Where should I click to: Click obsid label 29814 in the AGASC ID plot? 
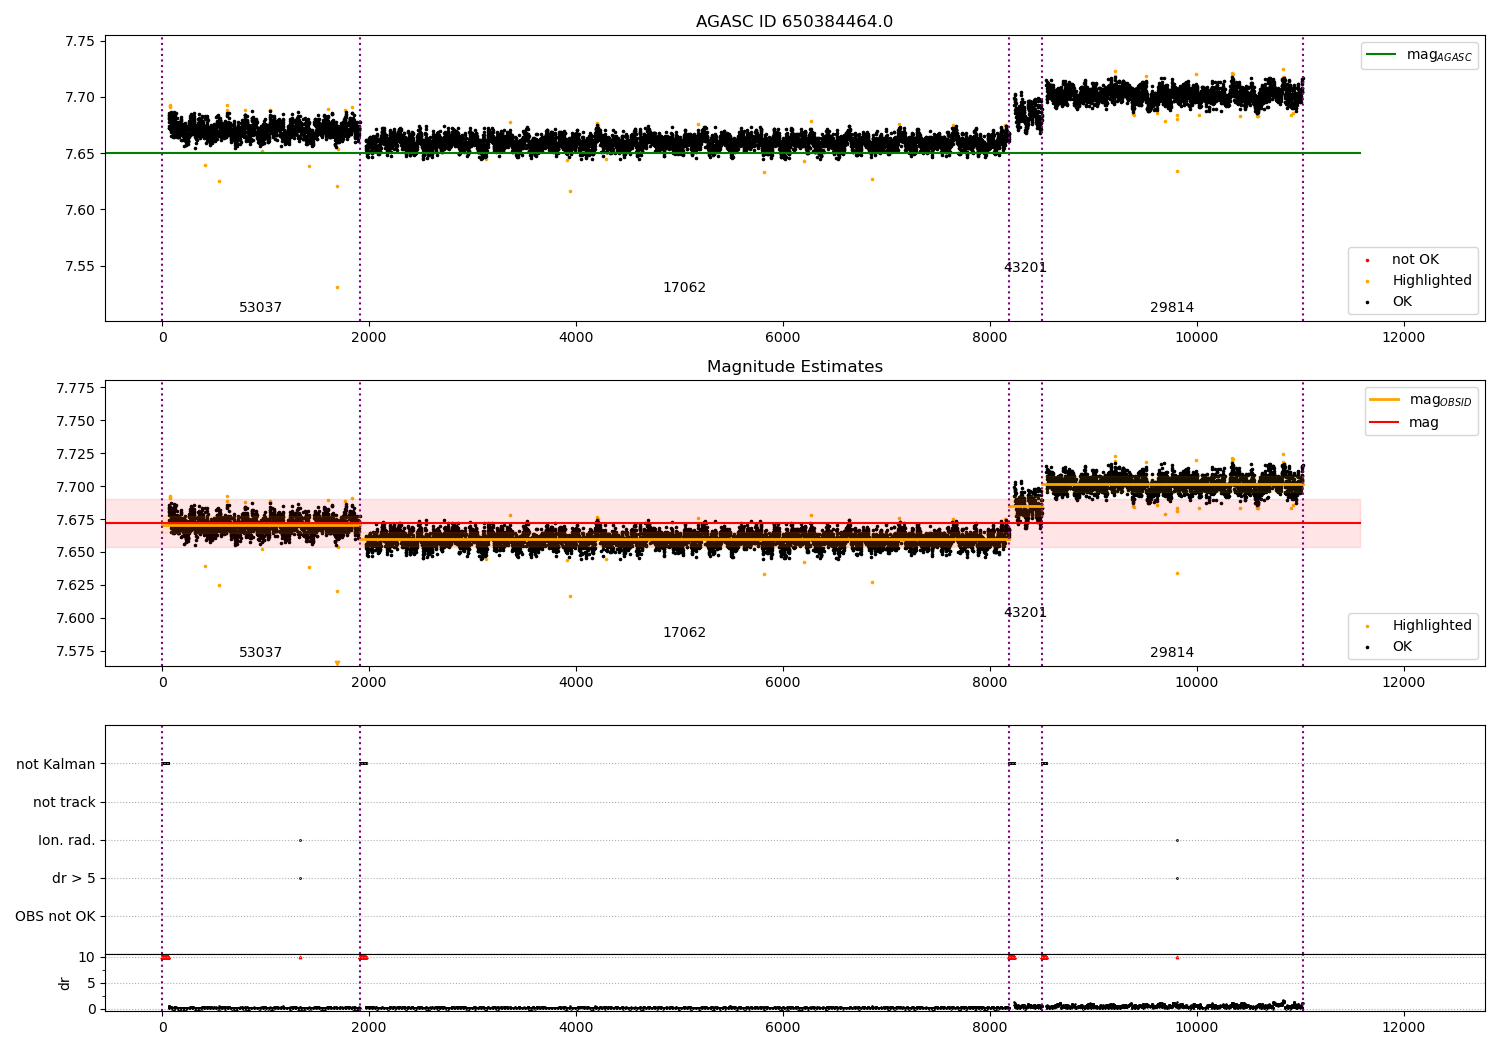(1172, 308)
